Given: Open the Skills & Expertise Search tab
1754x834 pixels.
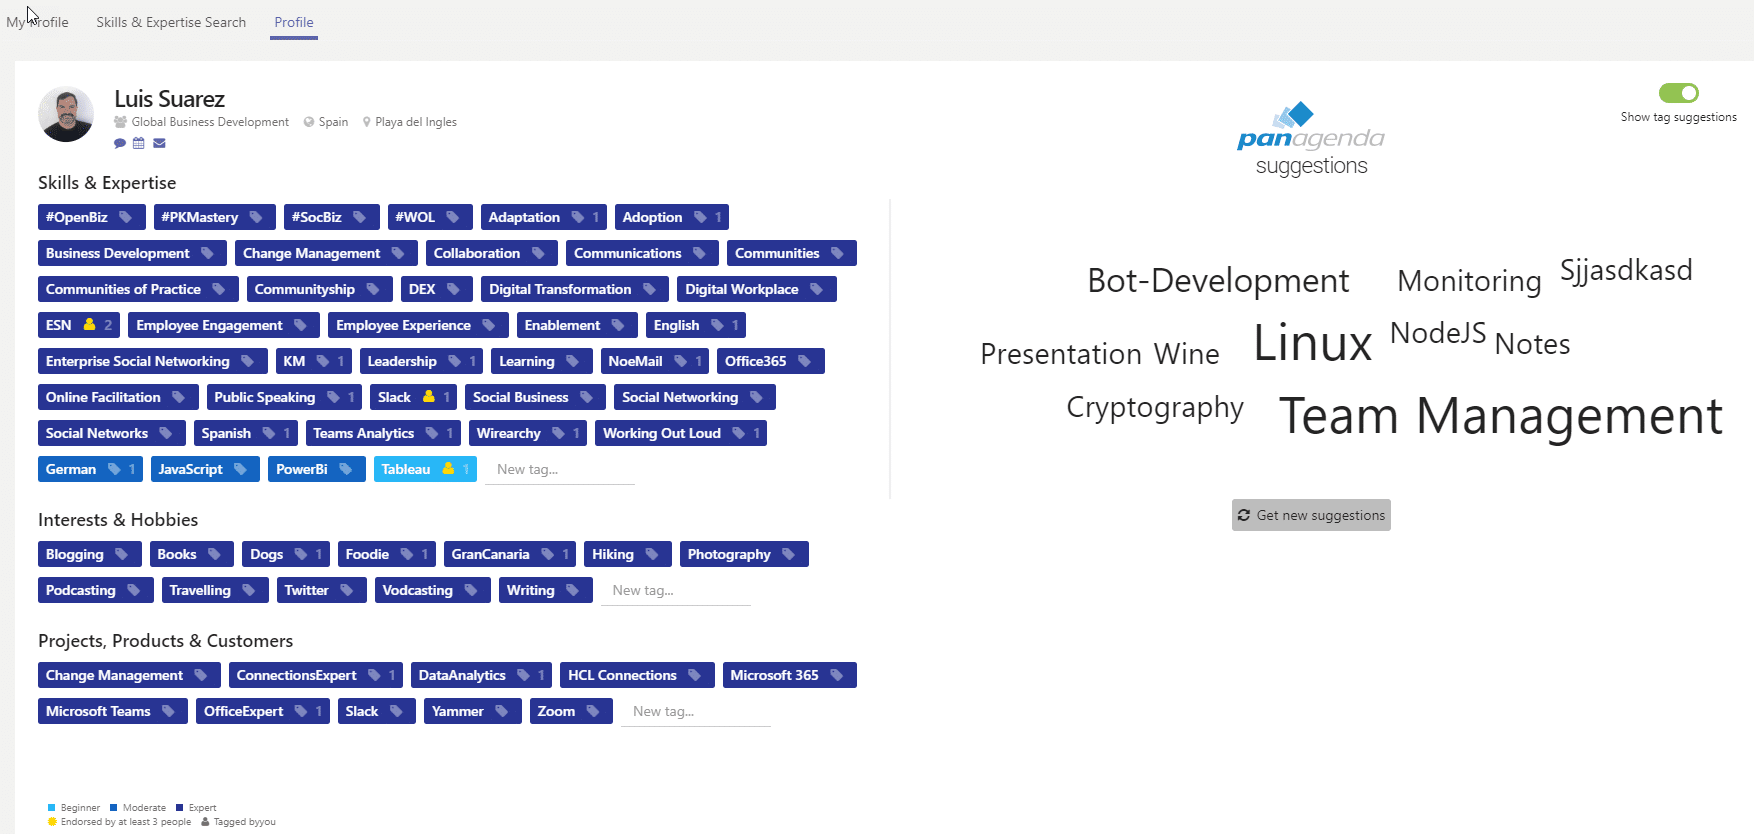Looking at the screenshot, I should [171, 22].
